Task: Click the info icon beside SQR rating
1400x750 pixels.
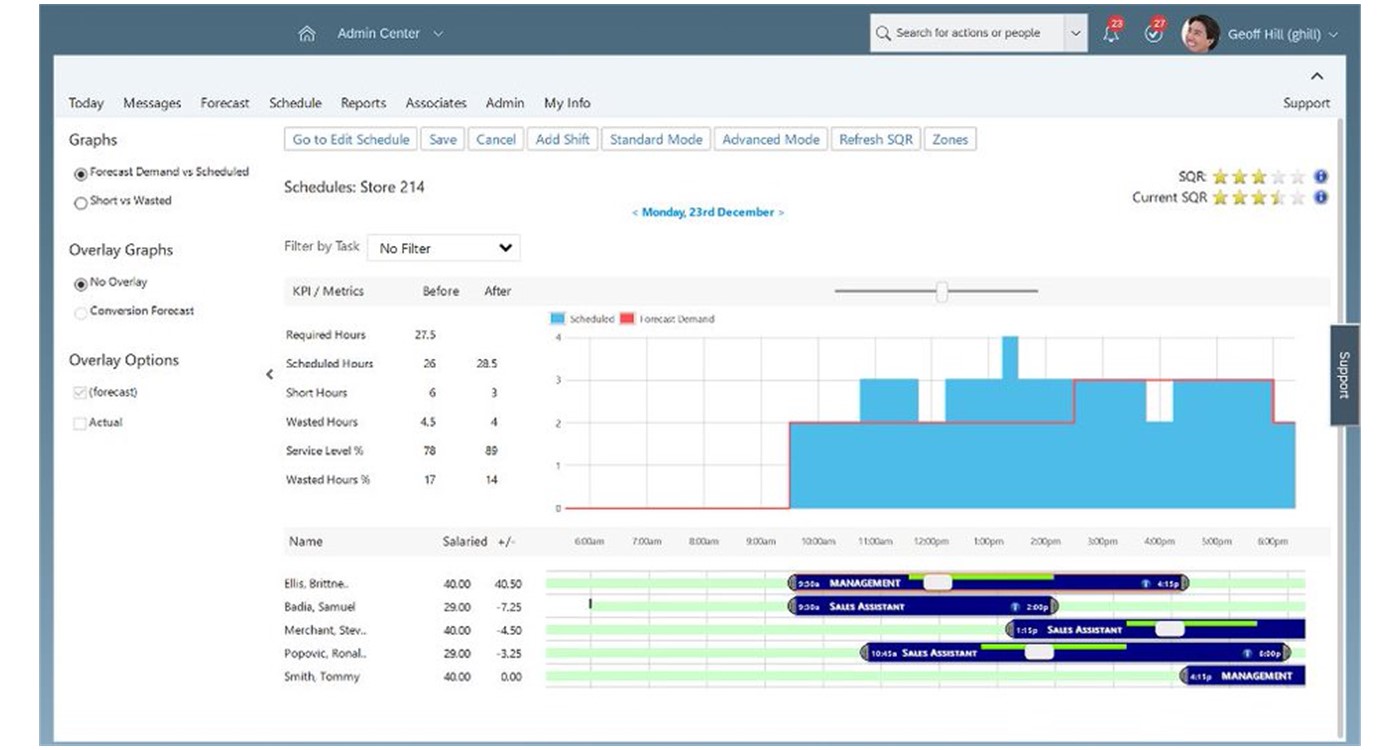Action: tap(1321, 177)
